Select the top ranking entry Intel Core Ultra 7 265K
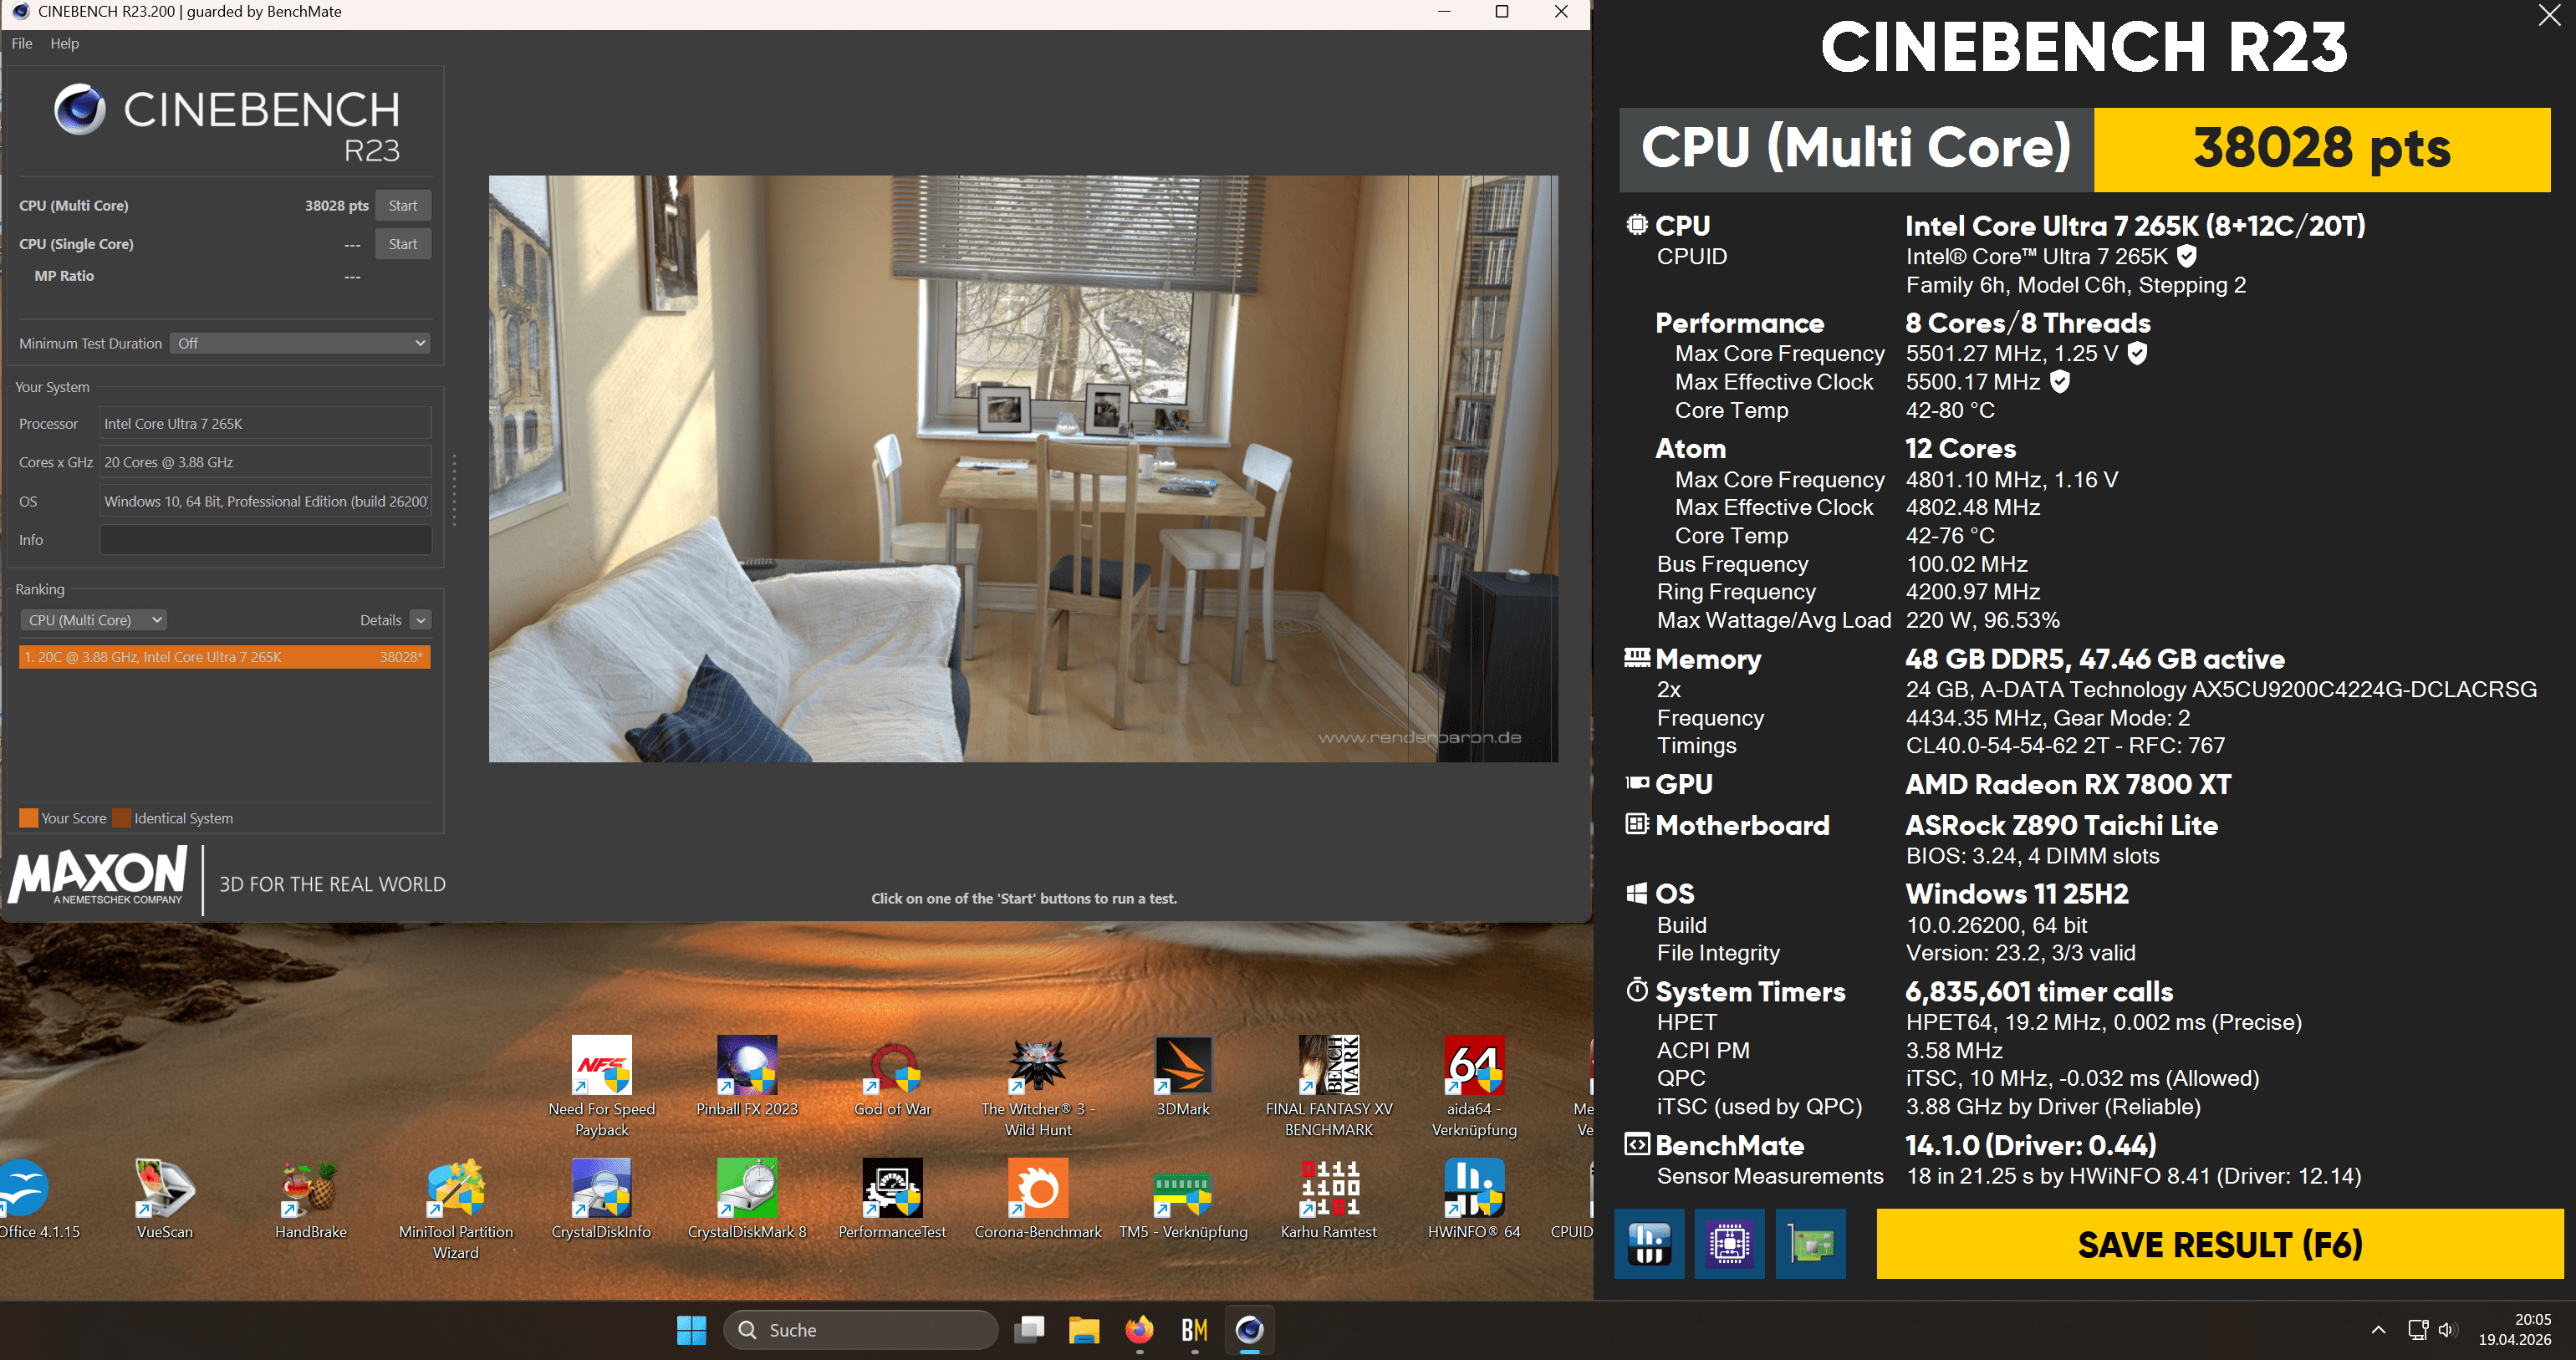Image resolution: width=2576 pixels, height=1360 pixels. (x=224, y=657)
